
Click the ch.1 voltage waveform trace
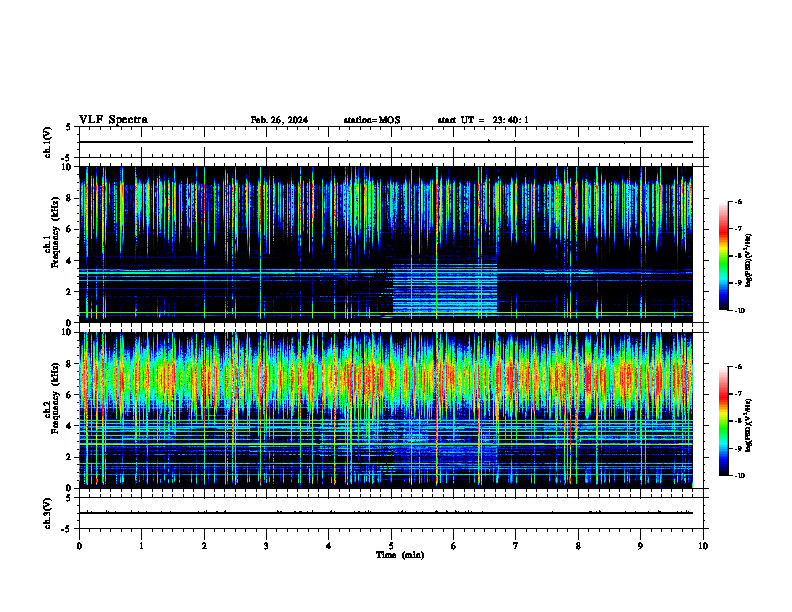[x=386, y=142]
